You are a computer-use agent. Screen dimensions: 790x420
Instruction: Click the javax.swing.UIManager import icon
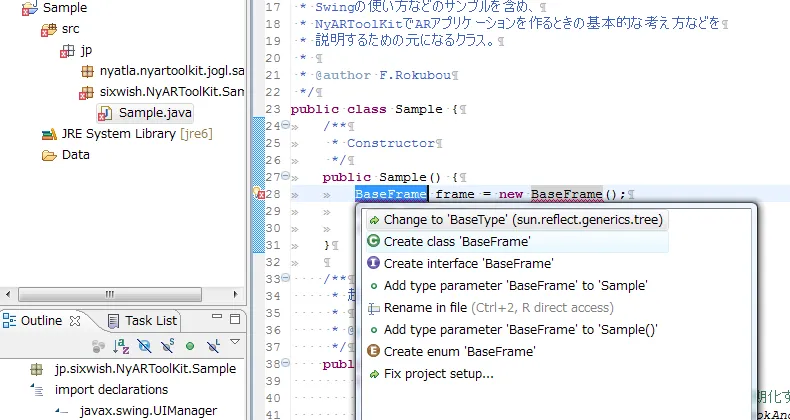61,411
